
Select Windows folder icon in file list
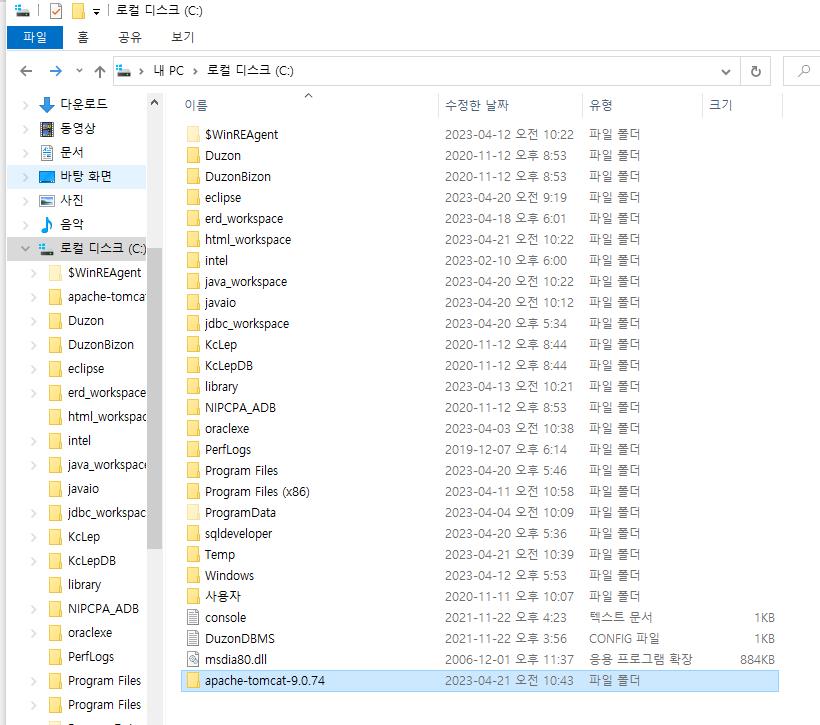click(193, 575)
